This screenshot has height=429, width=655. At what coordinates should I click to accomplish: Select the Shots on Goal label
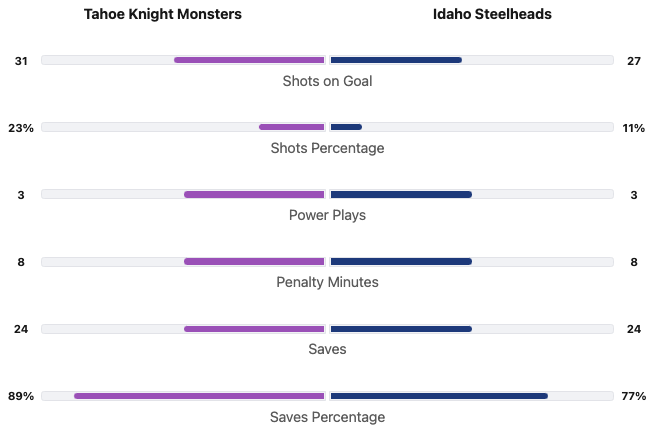[x=327, y=81]
